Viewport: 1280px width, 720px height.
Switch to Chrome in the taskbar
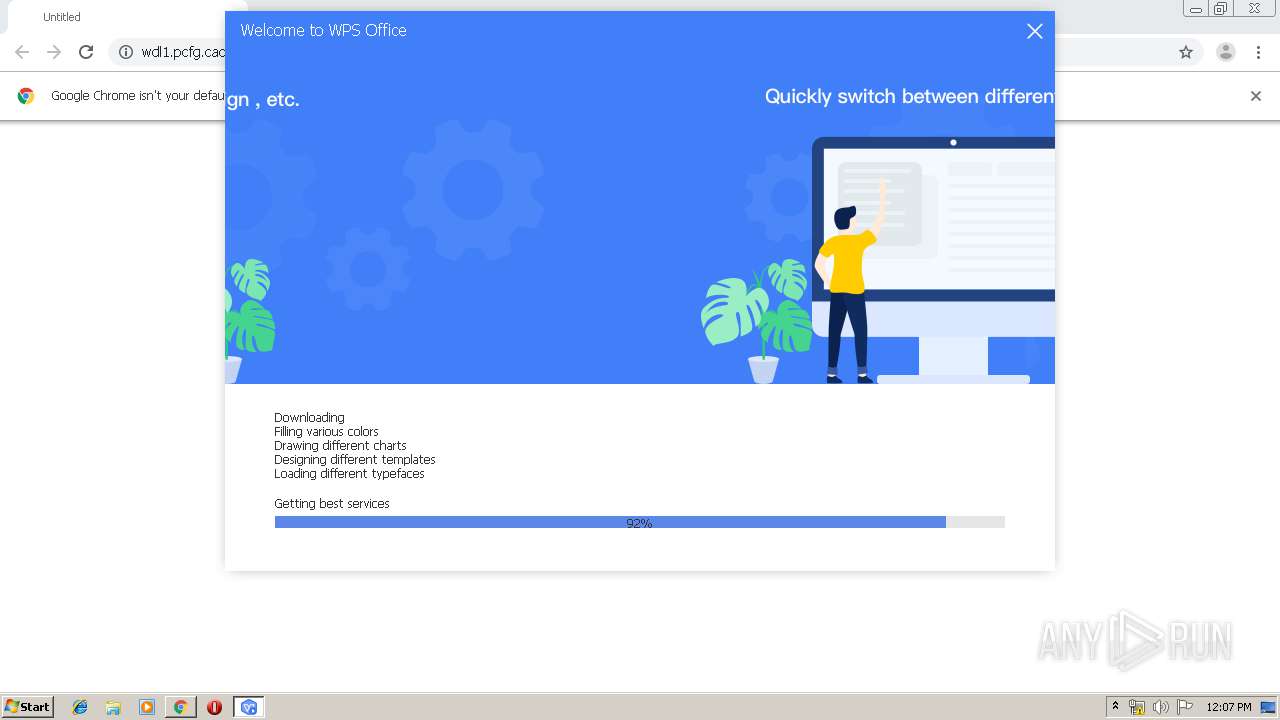[x=180, y=707]
